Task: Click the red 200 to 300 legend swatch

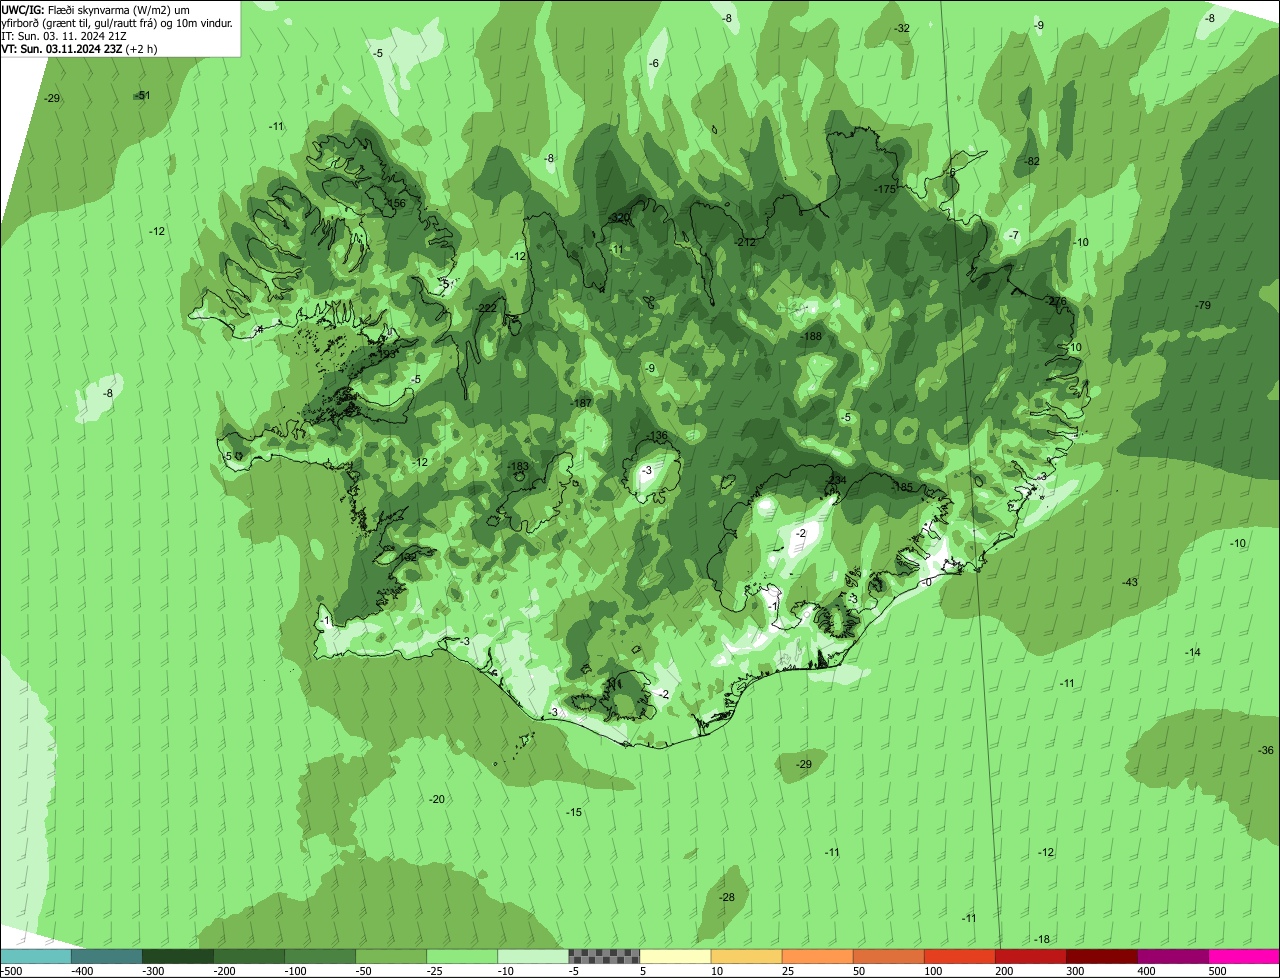Action: 1030,956
